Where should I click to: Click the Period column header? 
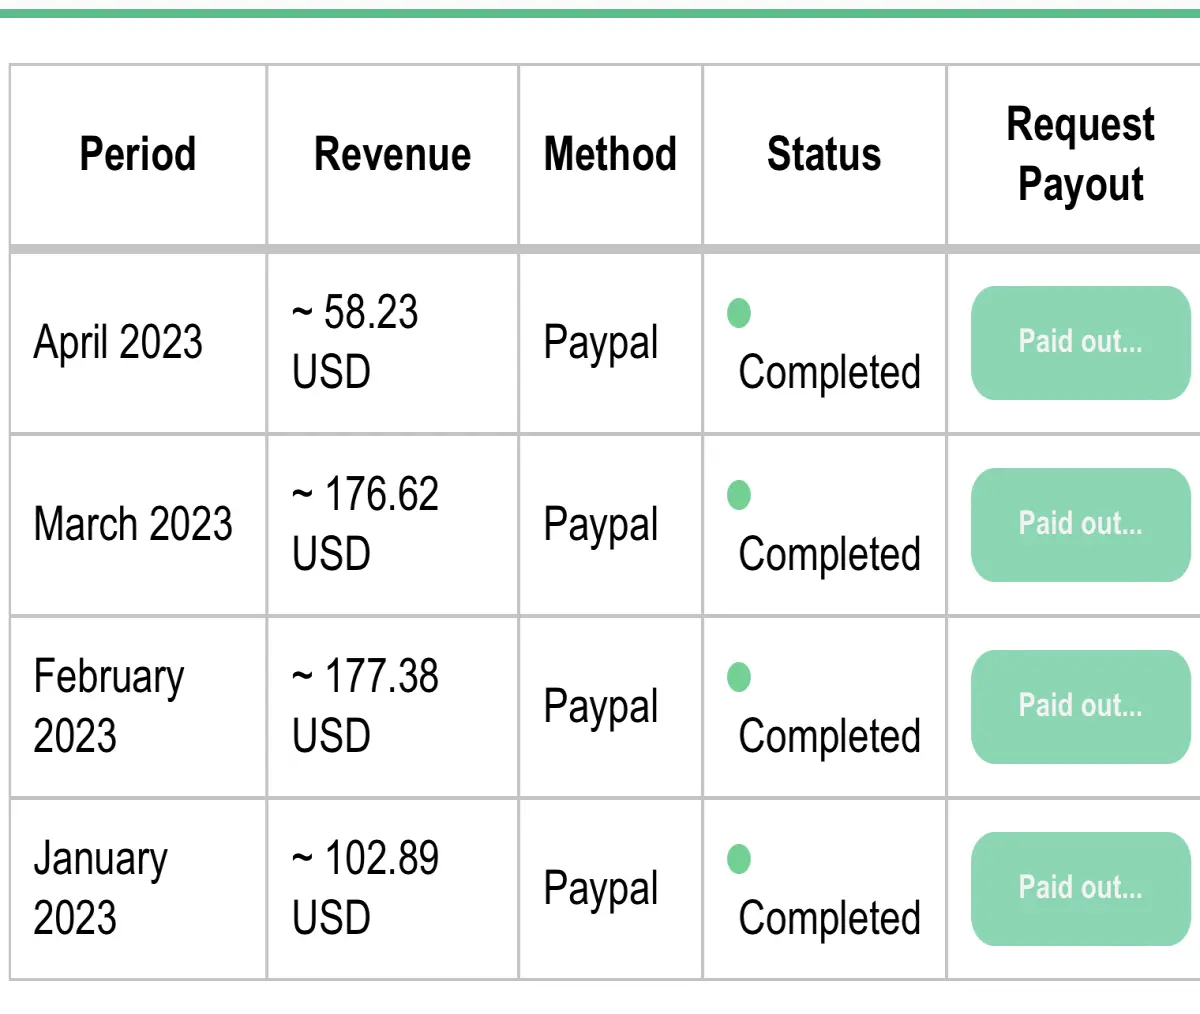click(x=138, y=155)
